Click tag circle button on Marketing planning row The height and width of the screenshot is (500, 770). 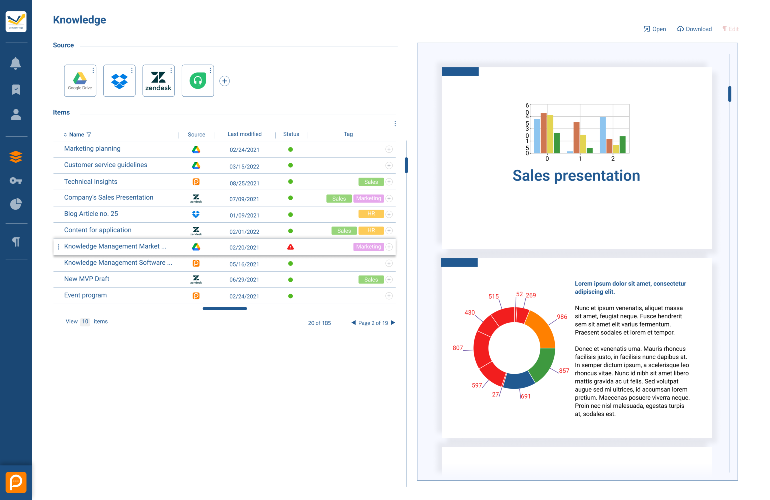pos(389,149)
